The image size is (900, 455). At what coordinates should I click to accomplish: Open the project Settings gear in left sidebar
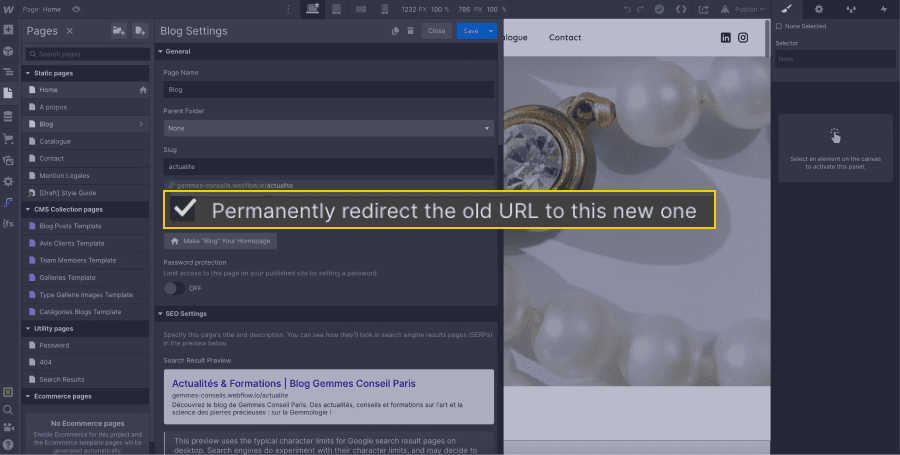click(x=8, y=181)
